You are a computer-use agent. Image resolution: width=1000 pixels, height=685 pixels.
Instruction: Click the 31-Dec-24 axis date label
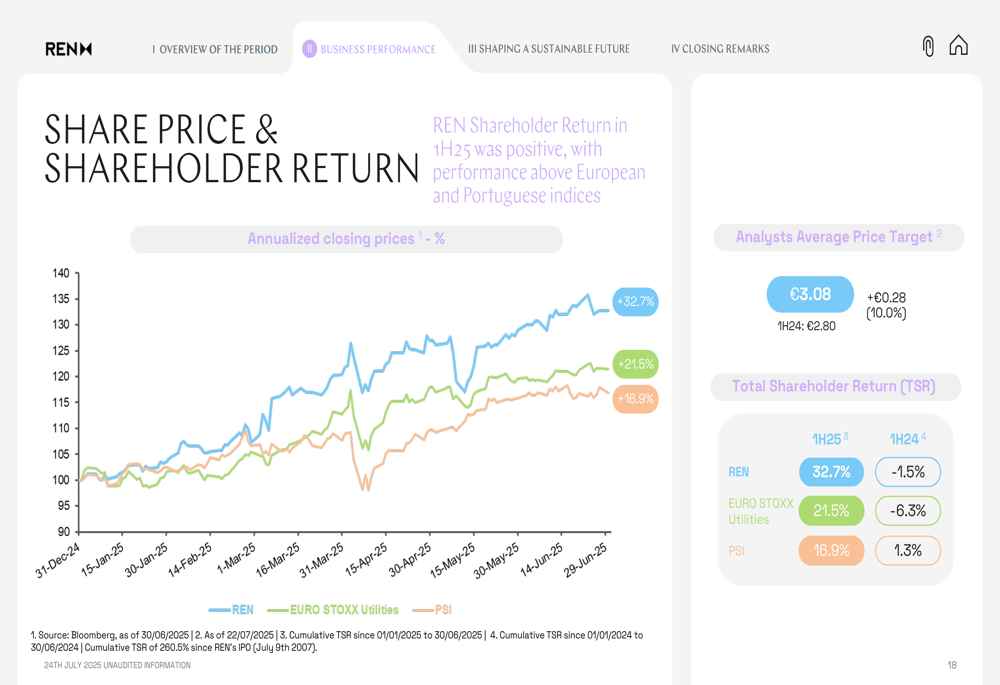coord(58,560)
